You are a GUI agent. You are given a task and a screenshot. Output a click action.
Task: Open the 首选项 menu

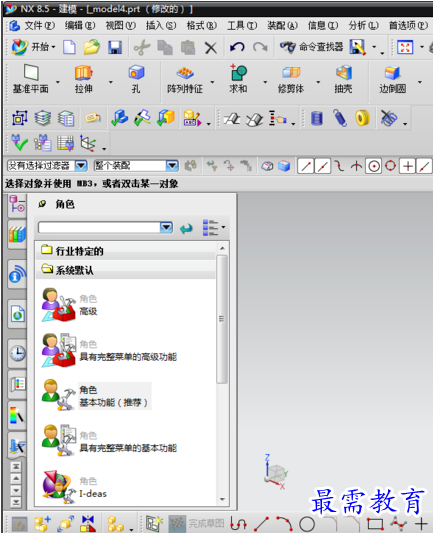click(x=408, y=25)
